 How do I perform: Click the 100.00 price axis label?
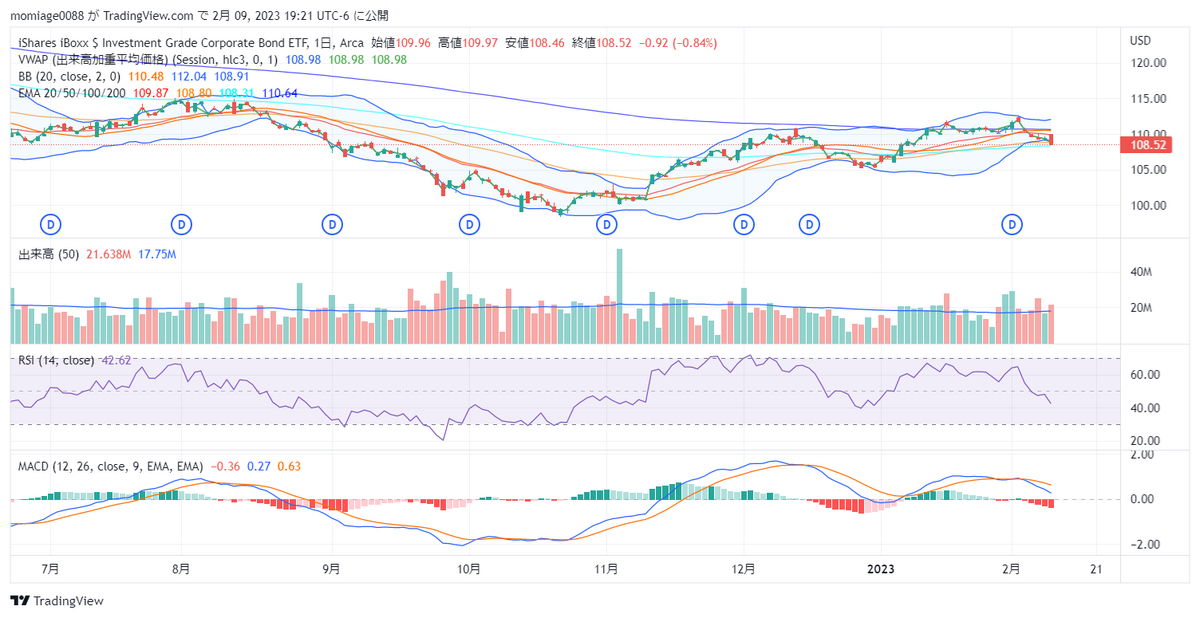click(x=1148, y=205)
